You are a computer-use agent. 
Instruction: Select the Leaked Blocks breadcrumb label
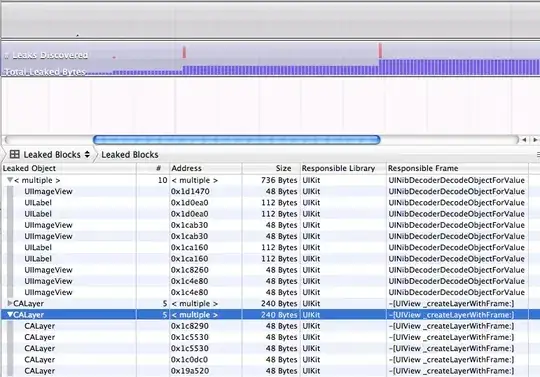130,155
